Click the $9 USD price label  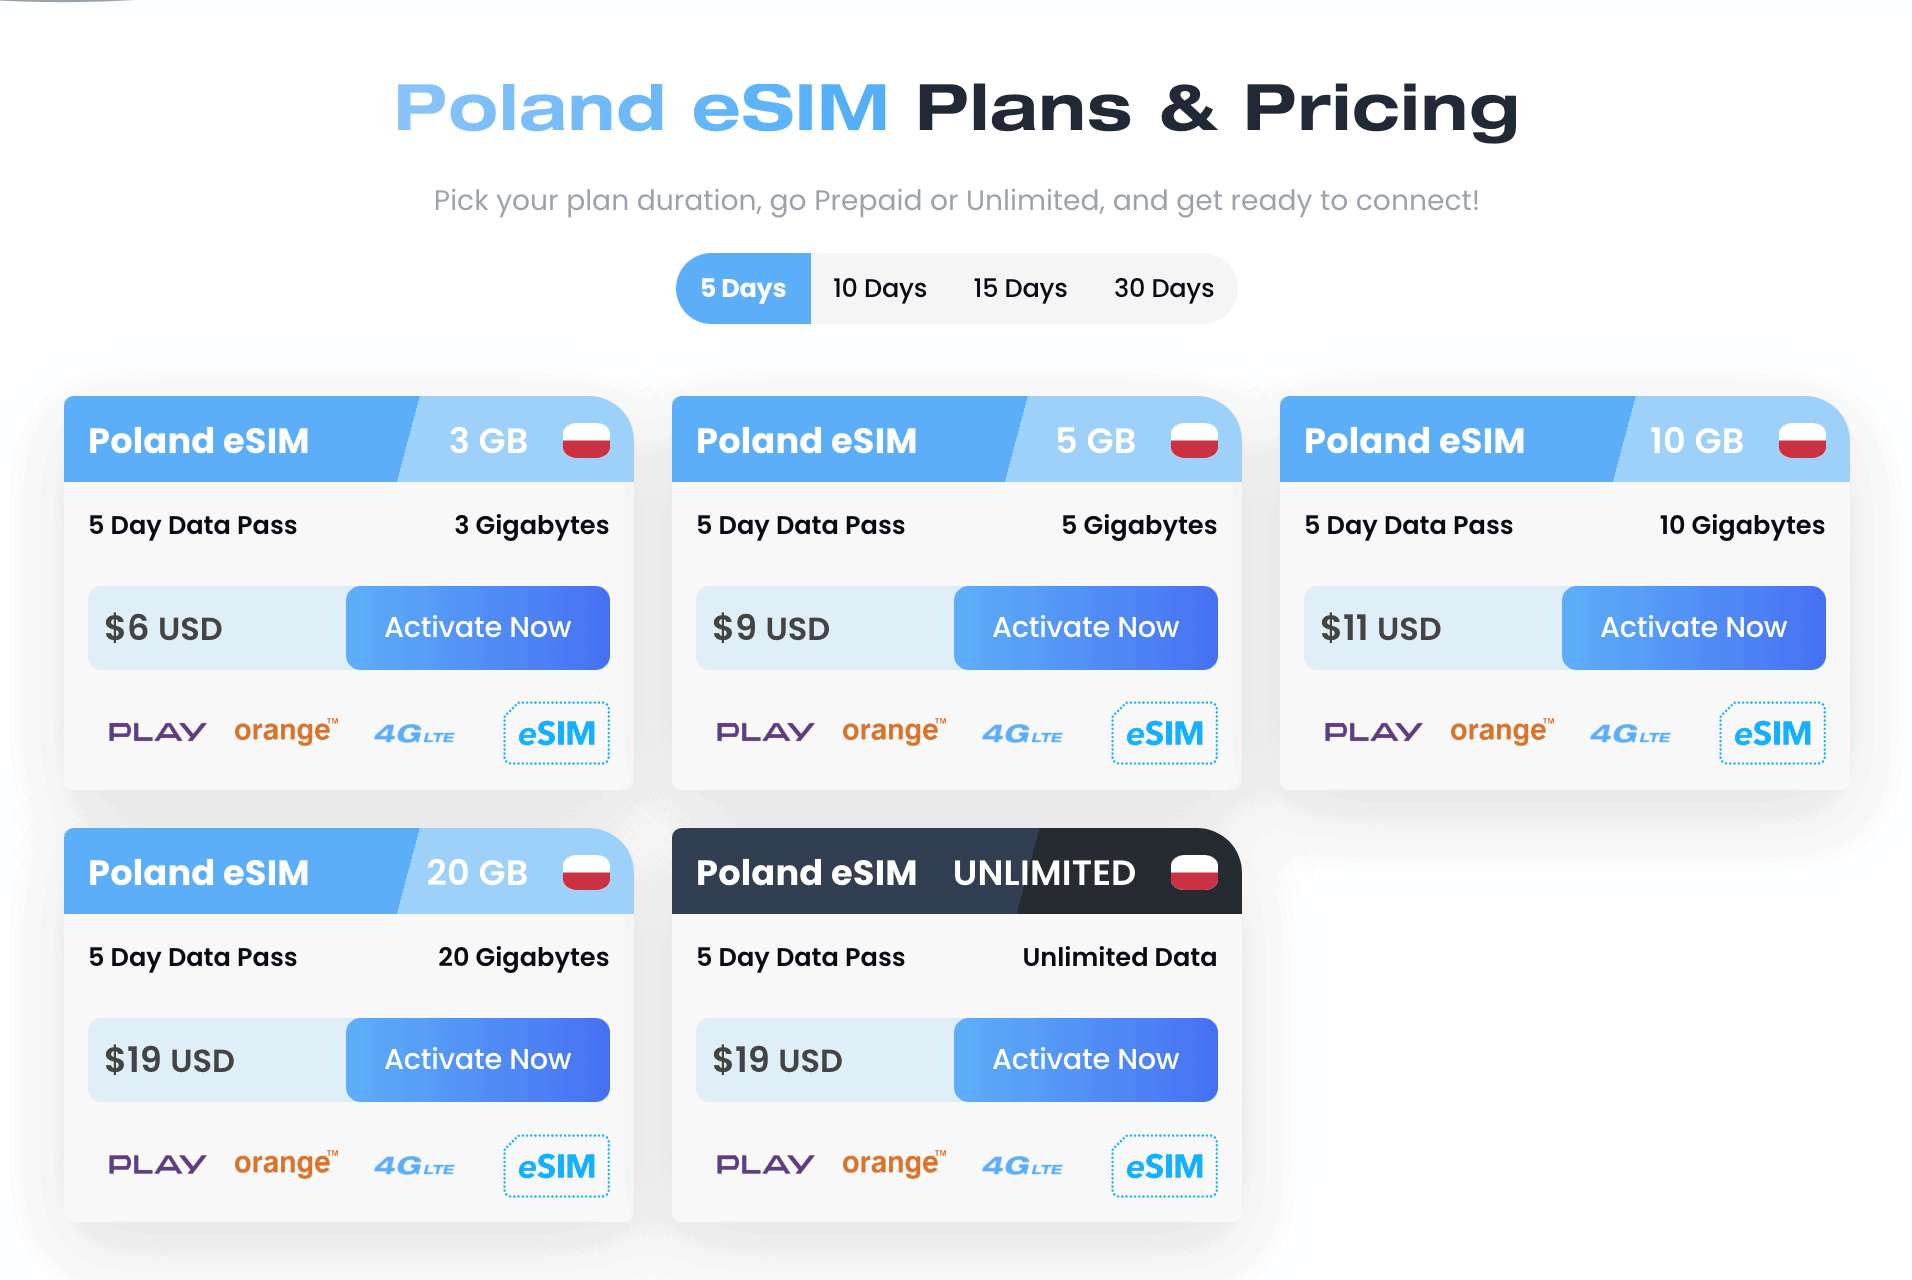point(770,627)
